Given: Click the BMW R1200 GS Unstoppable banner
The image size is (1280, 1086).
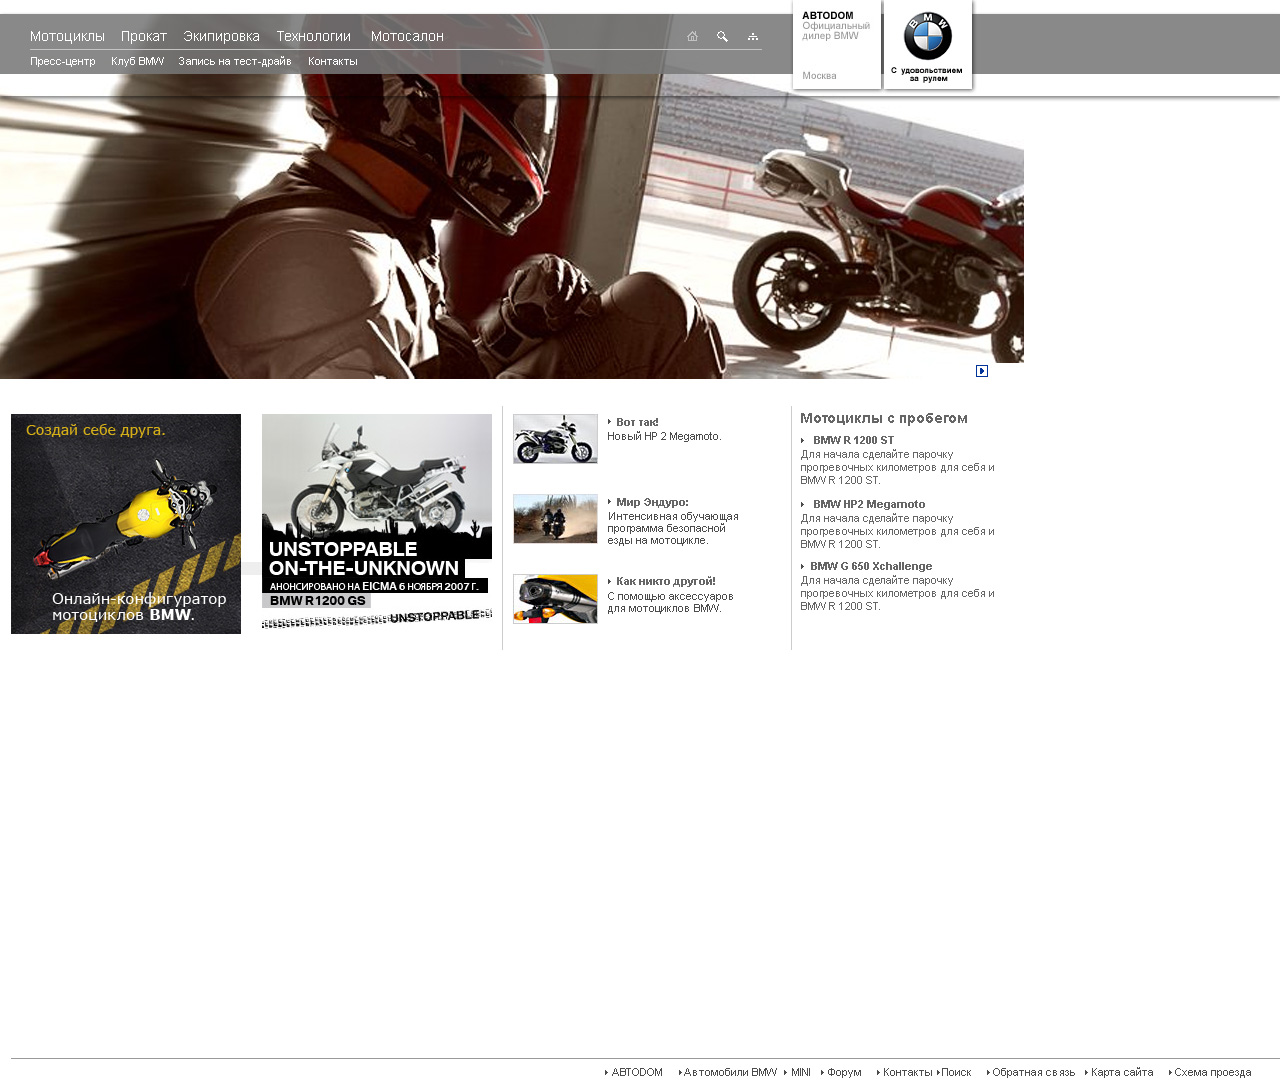Looking at the screenshot, I should tap(376, 521).
